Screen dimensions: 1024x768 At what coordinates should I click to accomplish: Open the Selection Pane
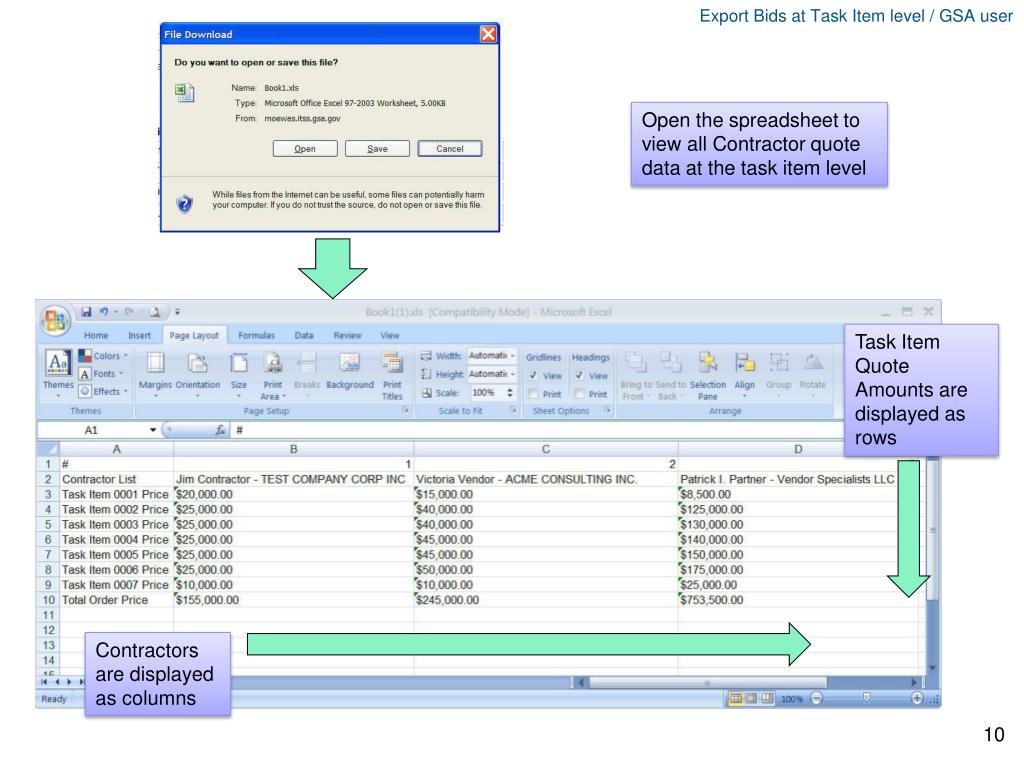[x=708, y=376]
